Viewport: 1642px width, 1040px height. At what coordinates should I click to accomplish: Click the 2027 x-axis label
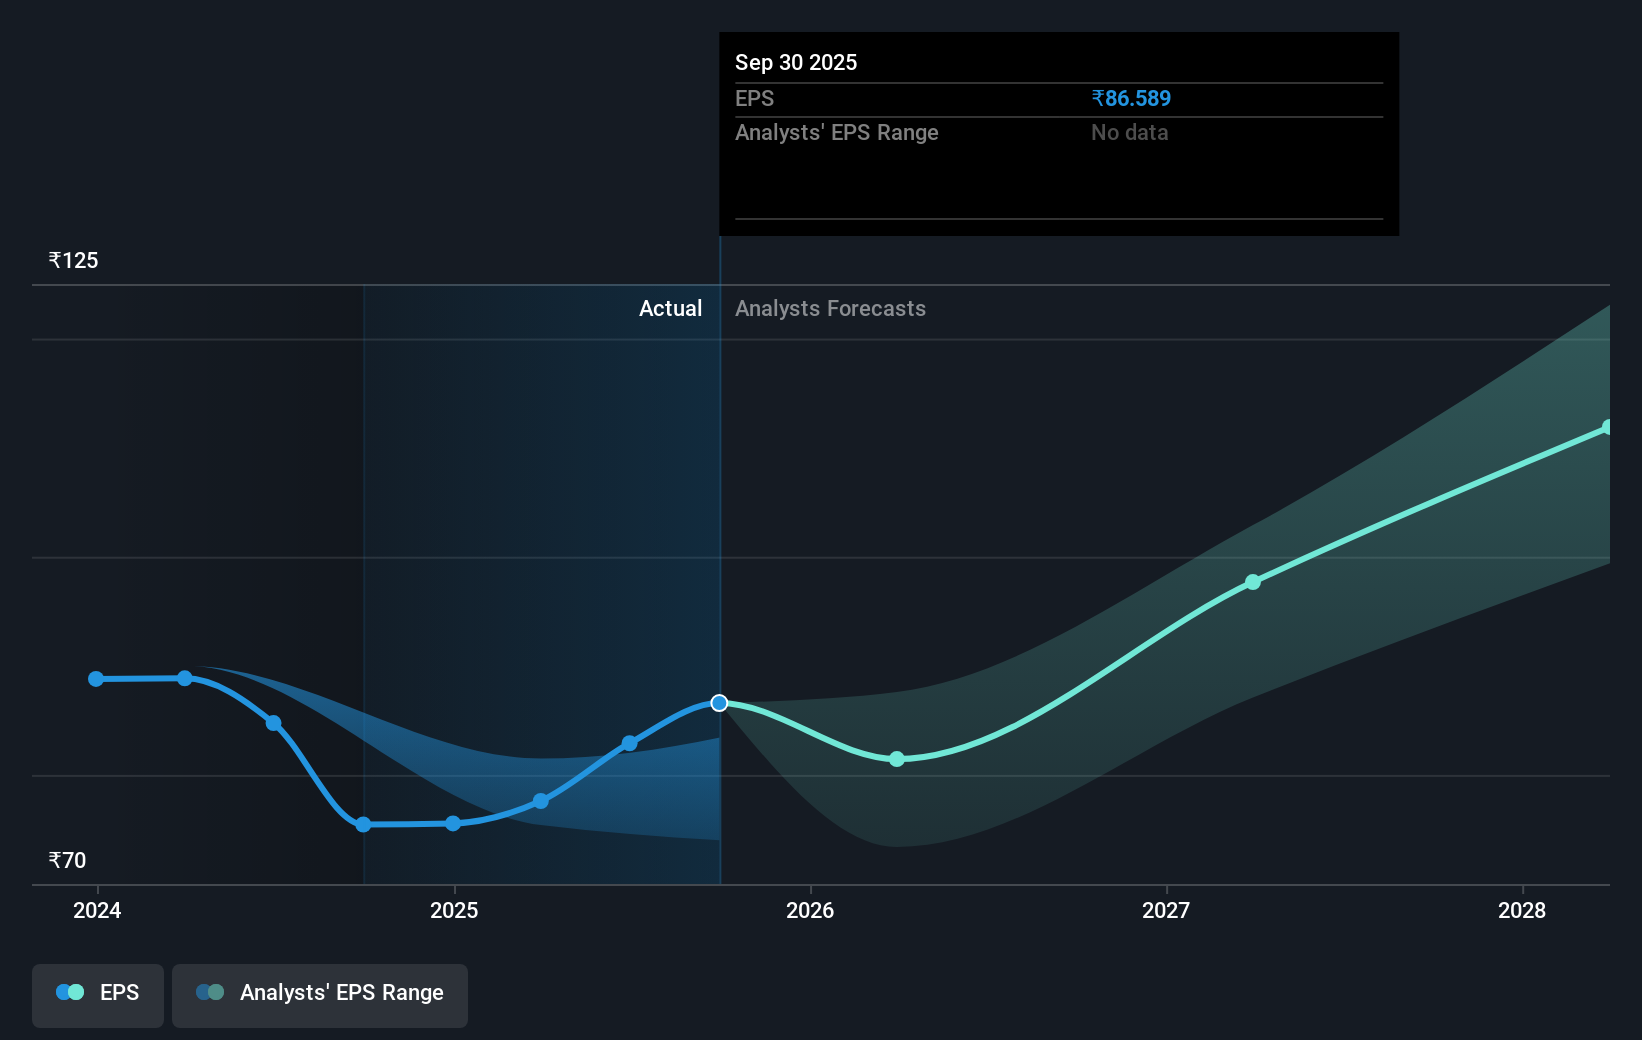click(x=1166, y=911)
